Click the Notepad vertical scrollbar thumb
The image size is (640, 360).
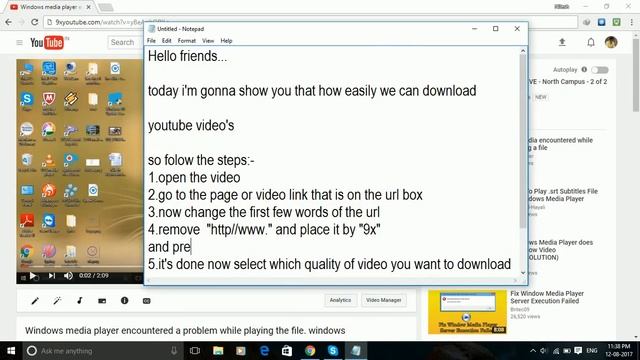pyautogui.click(x=523, y=141)
